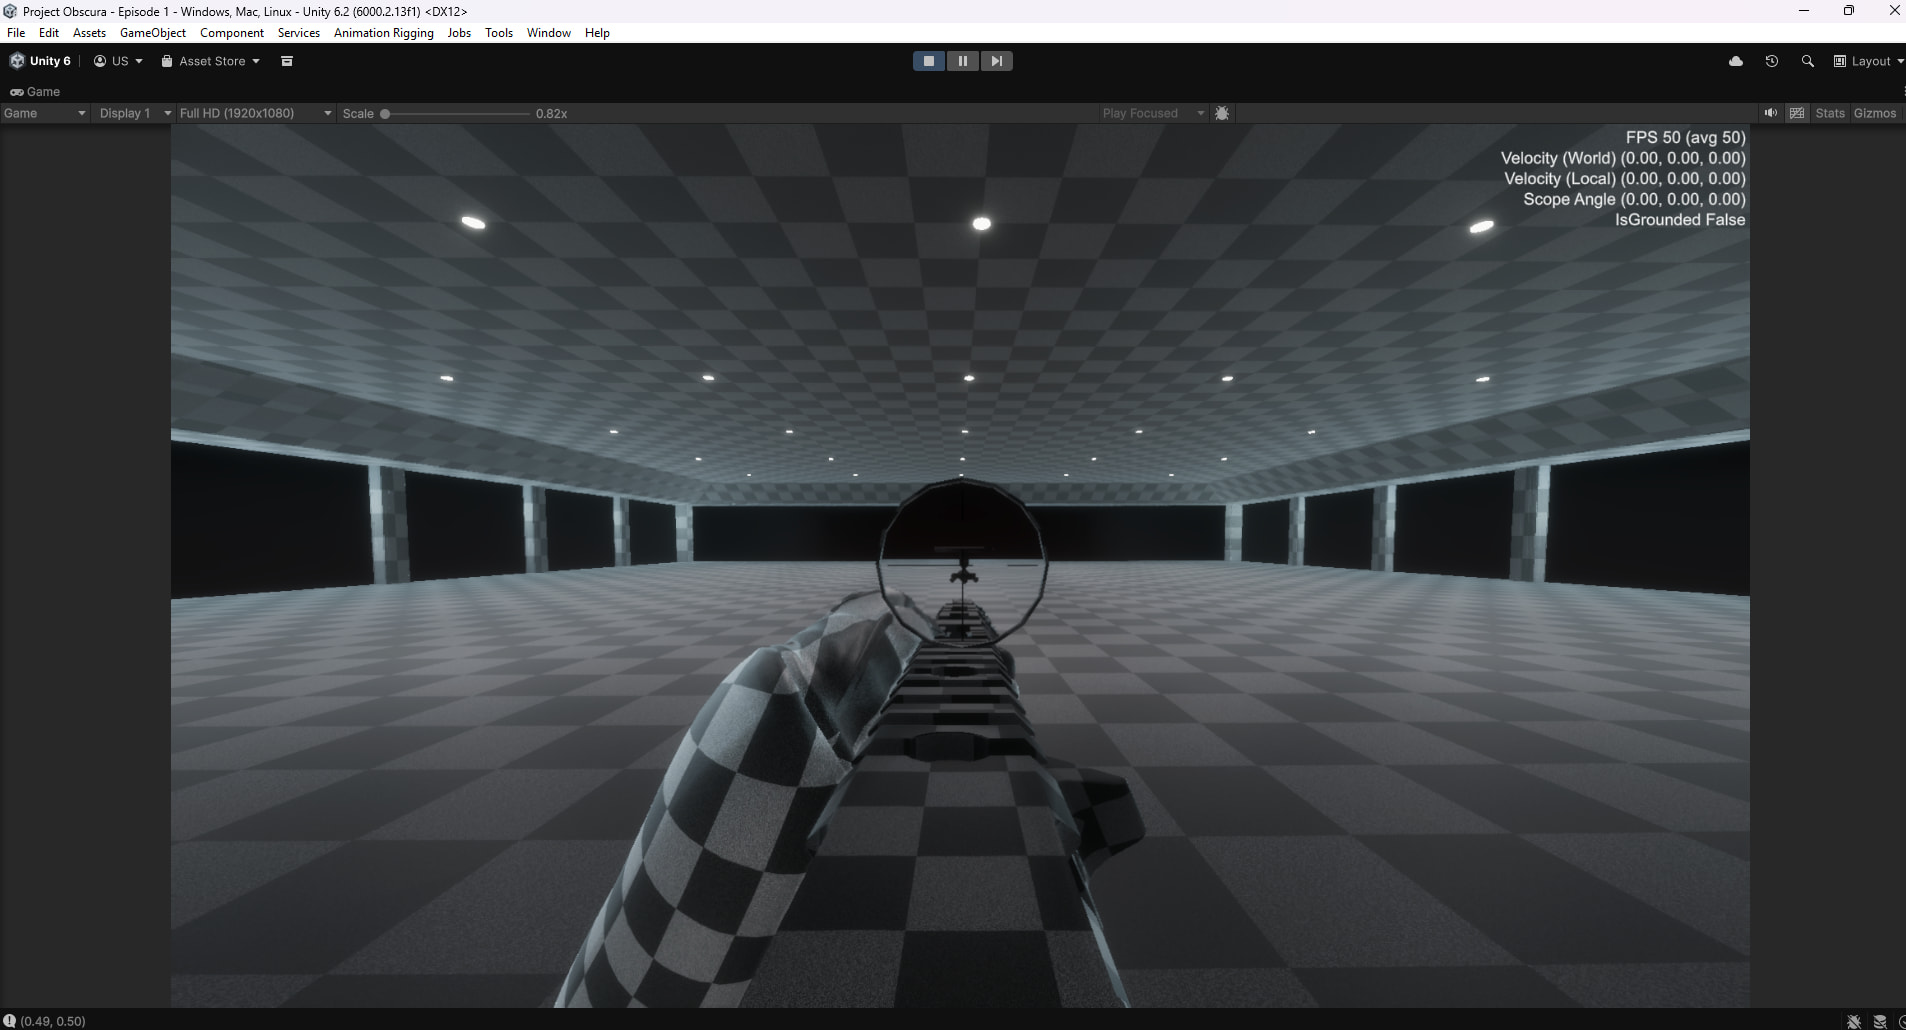
Task: Adjust the Scale slider in Game view
Action: (x=385, y=113)
